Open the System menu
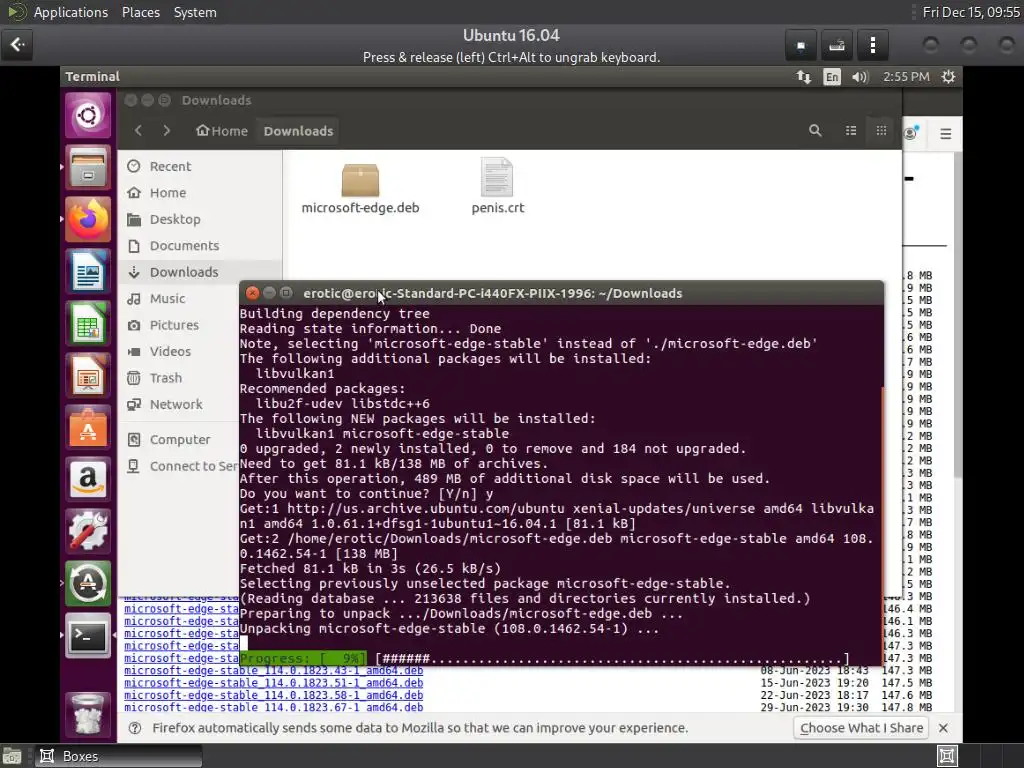The image size is (1024, 768). point(195,12)
